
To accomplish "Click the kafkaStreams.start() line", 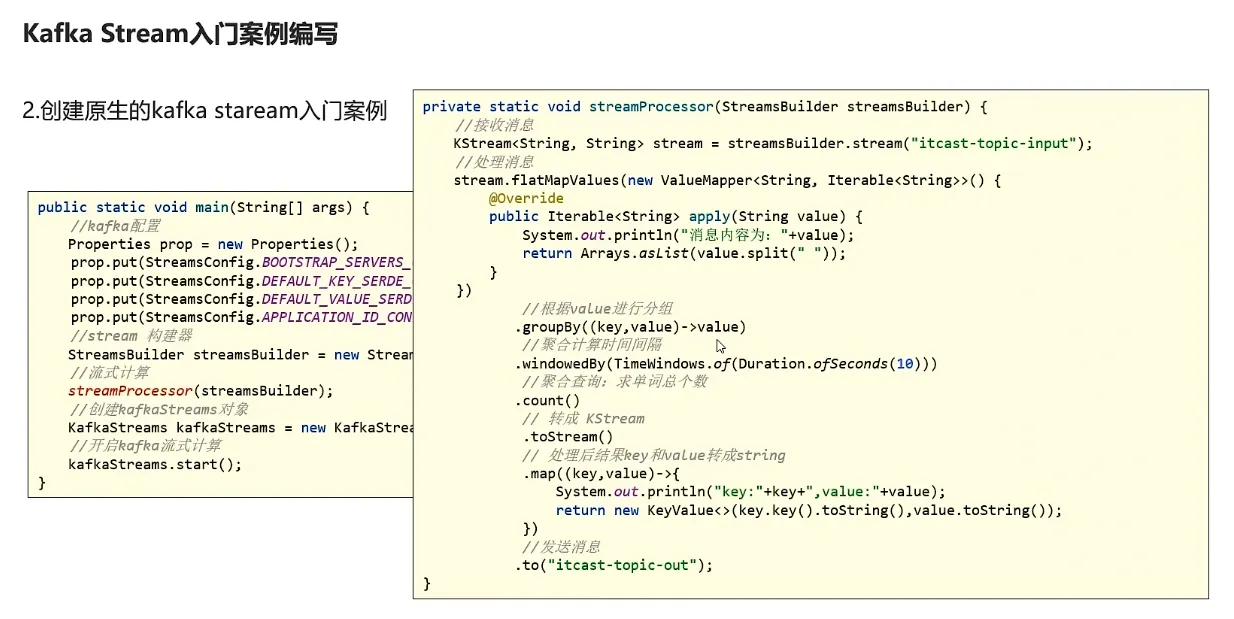I will coord(155,464).
